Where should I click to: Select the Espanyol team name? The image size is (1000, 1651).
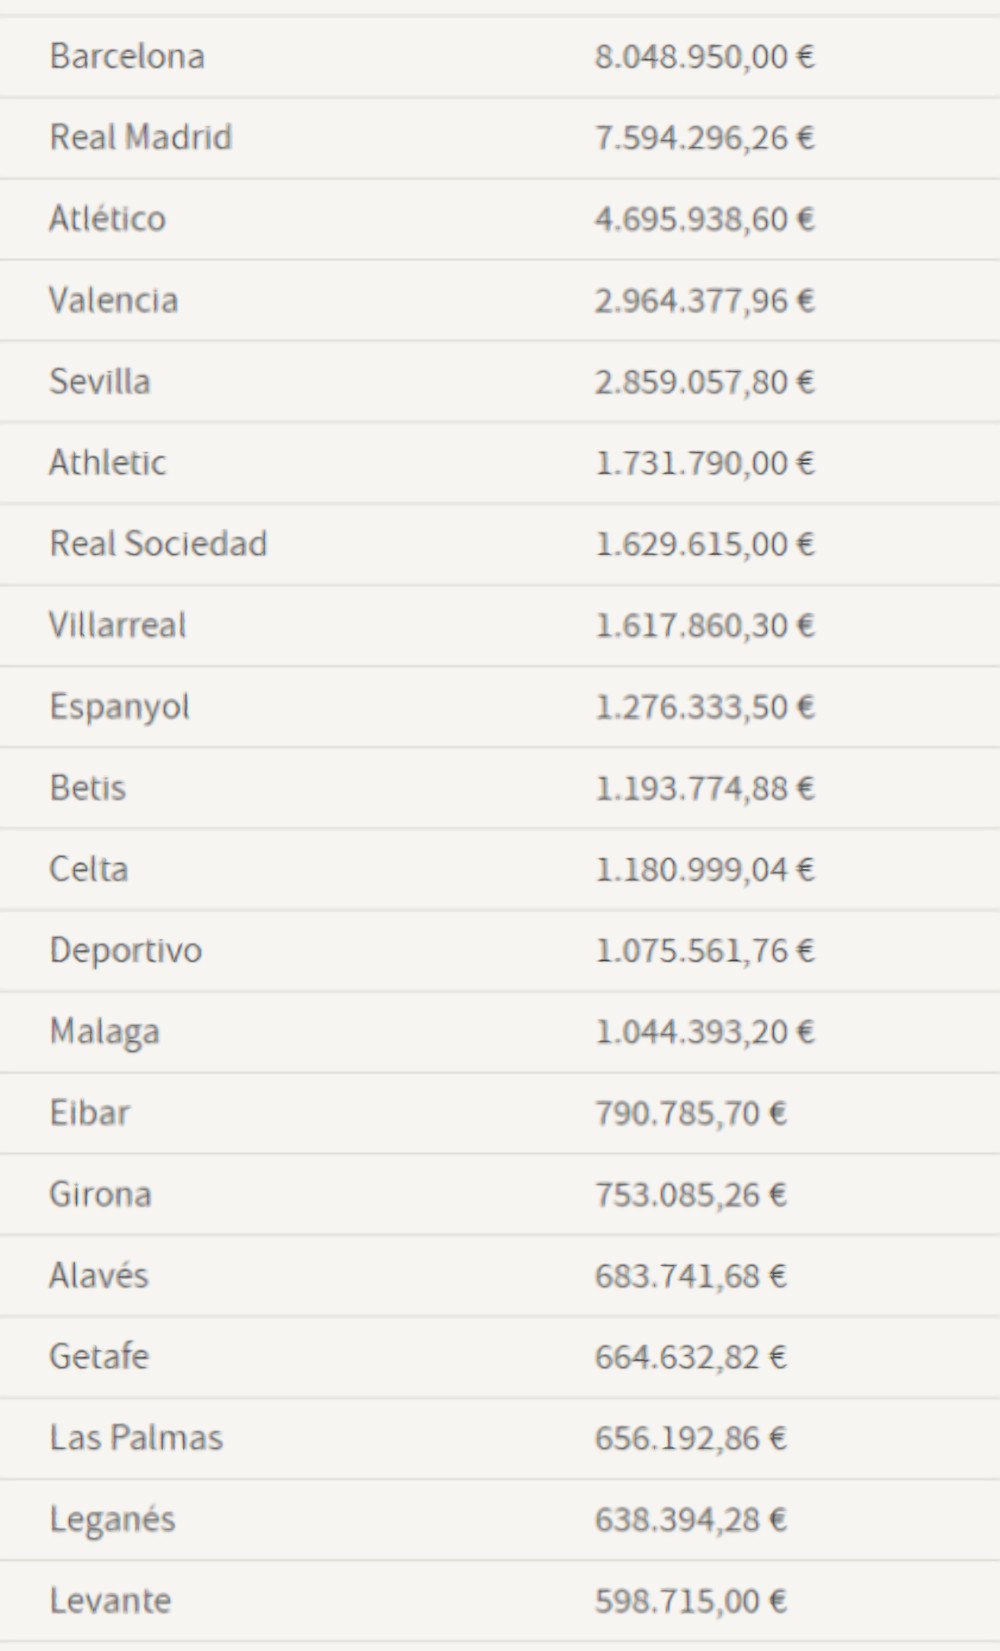tap(119, 707)
